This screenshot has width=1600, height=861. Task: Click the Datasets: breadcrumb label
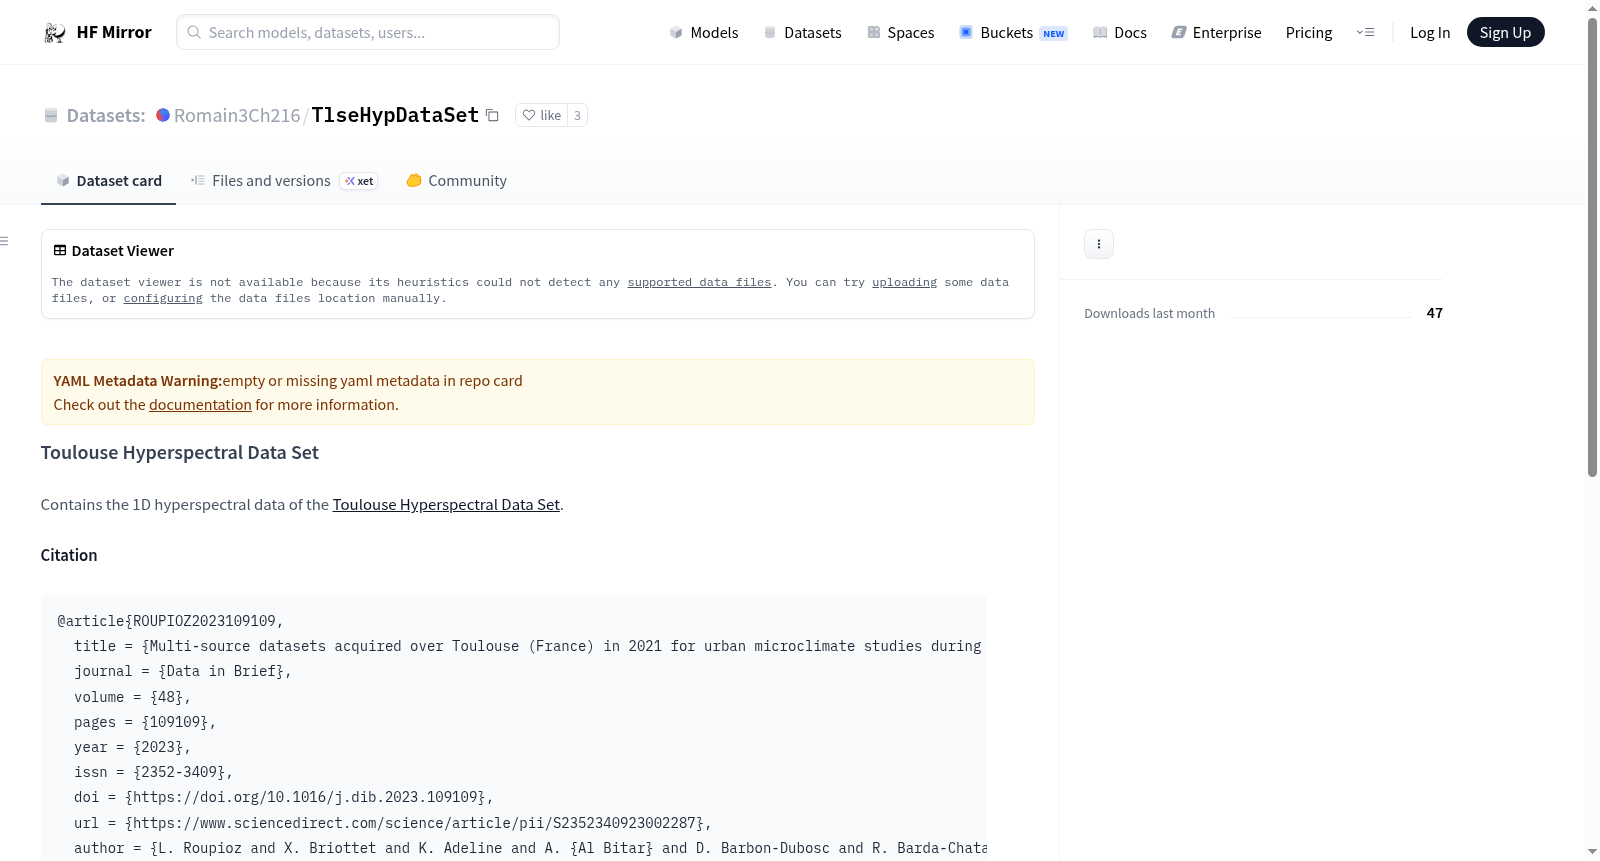pos(106,115)
